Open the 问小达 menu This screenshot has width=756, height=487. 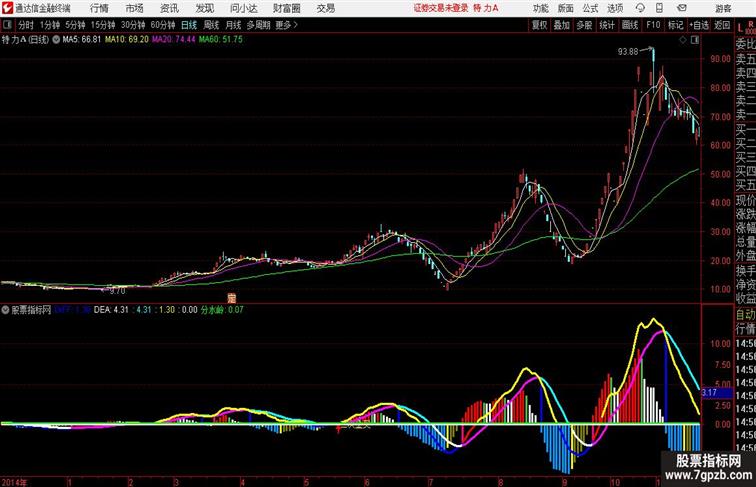pyautogui.click(x=244, y=8)
